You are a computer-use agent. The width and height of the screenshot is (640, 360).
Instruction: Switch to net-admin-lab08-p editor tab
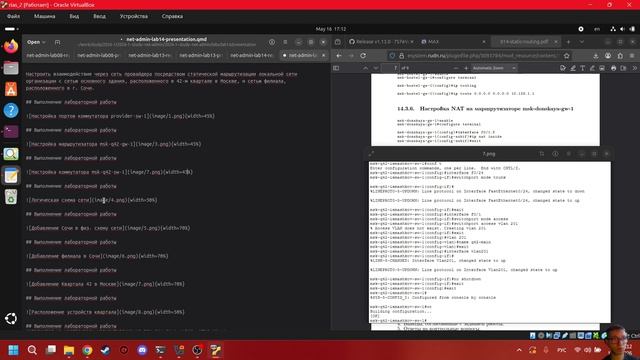point(98,55)
